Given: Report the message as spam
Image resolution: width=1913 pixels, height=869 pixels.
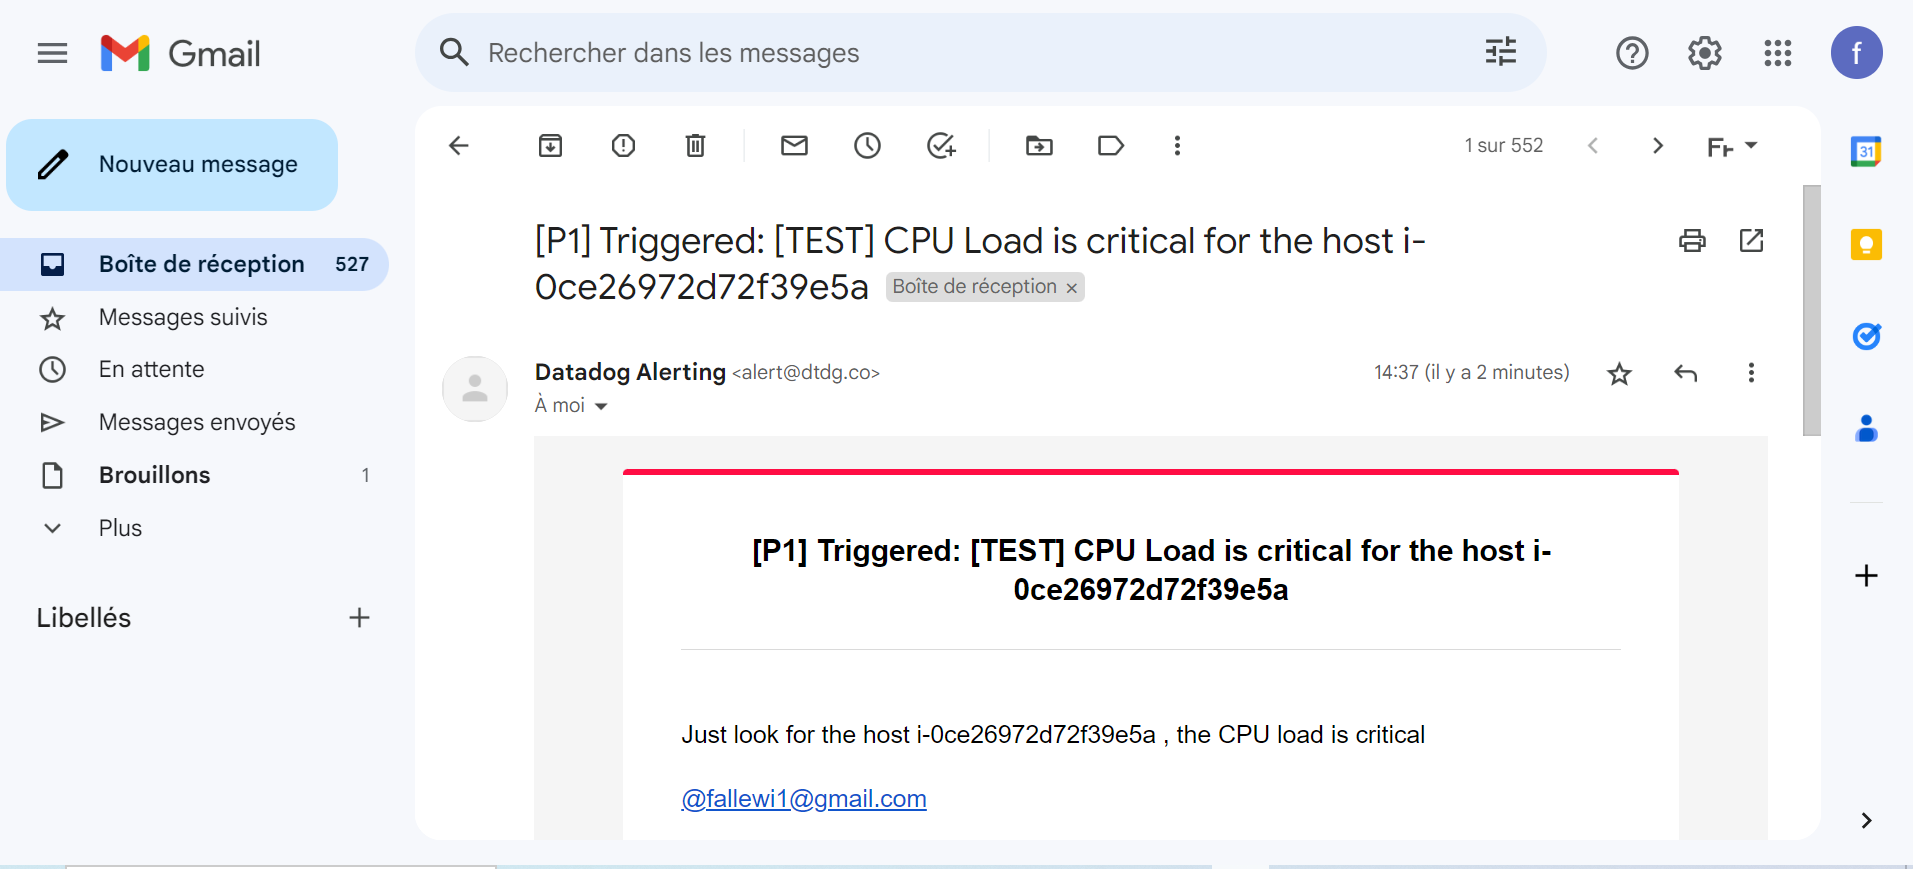Looking at the screenshot, I should point(623,146).
